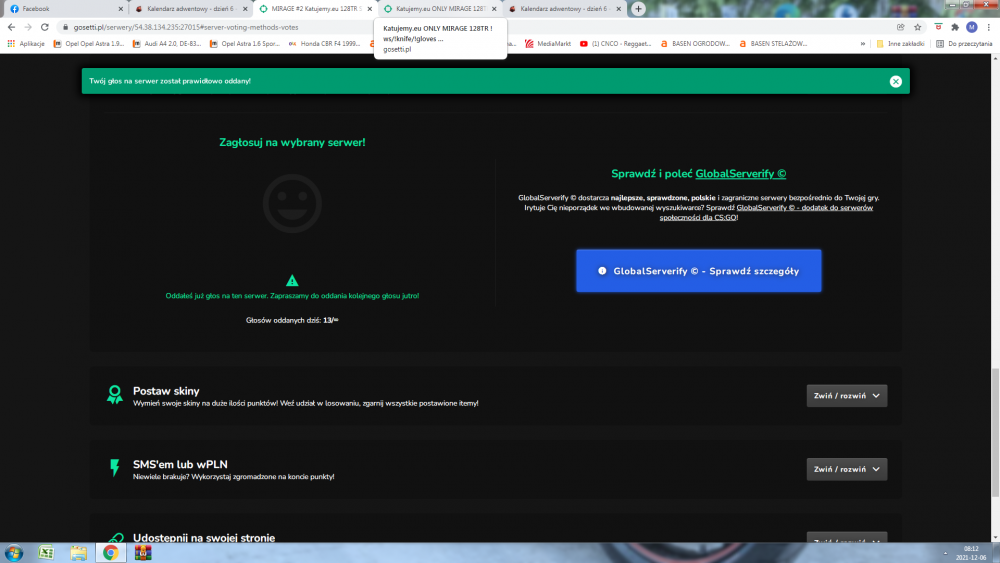This screenshot has height=563, width=1000.
Task: Open the Do przeczytania reading list
Action: (964, 44)
